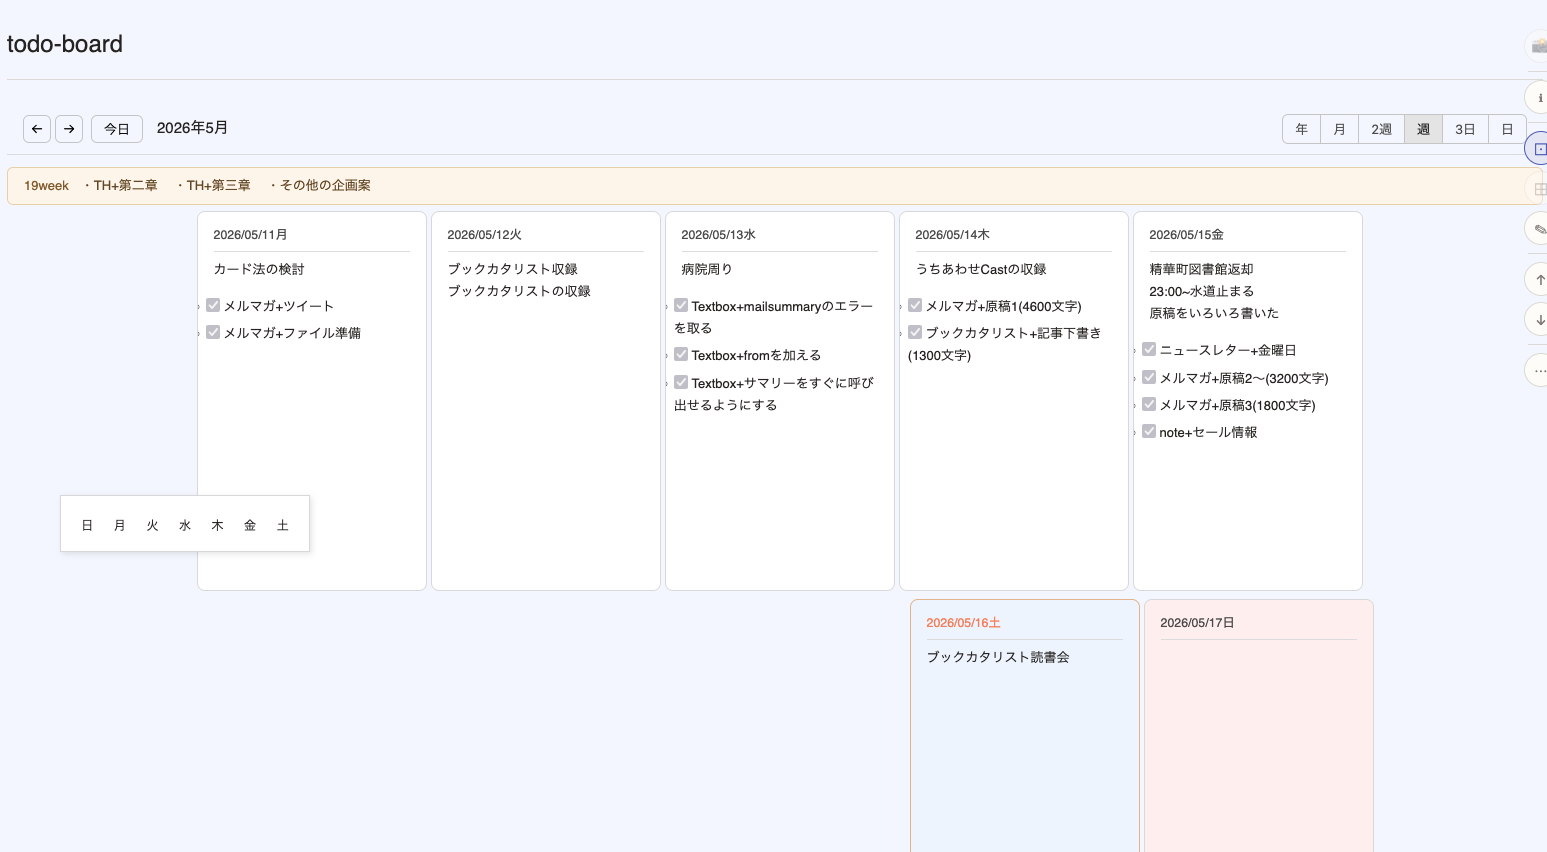Screen dimensions: 1547x852
Task: Switch to single 日 (day) view
Action: coord(1507,129)
